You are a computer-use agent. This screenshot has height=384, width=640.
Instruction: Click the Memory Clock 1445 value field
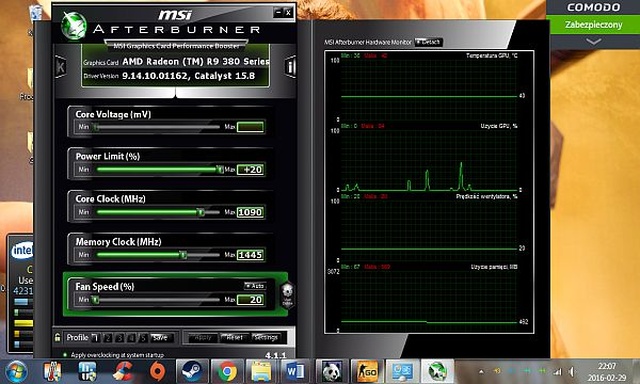[x=251, y=255]
